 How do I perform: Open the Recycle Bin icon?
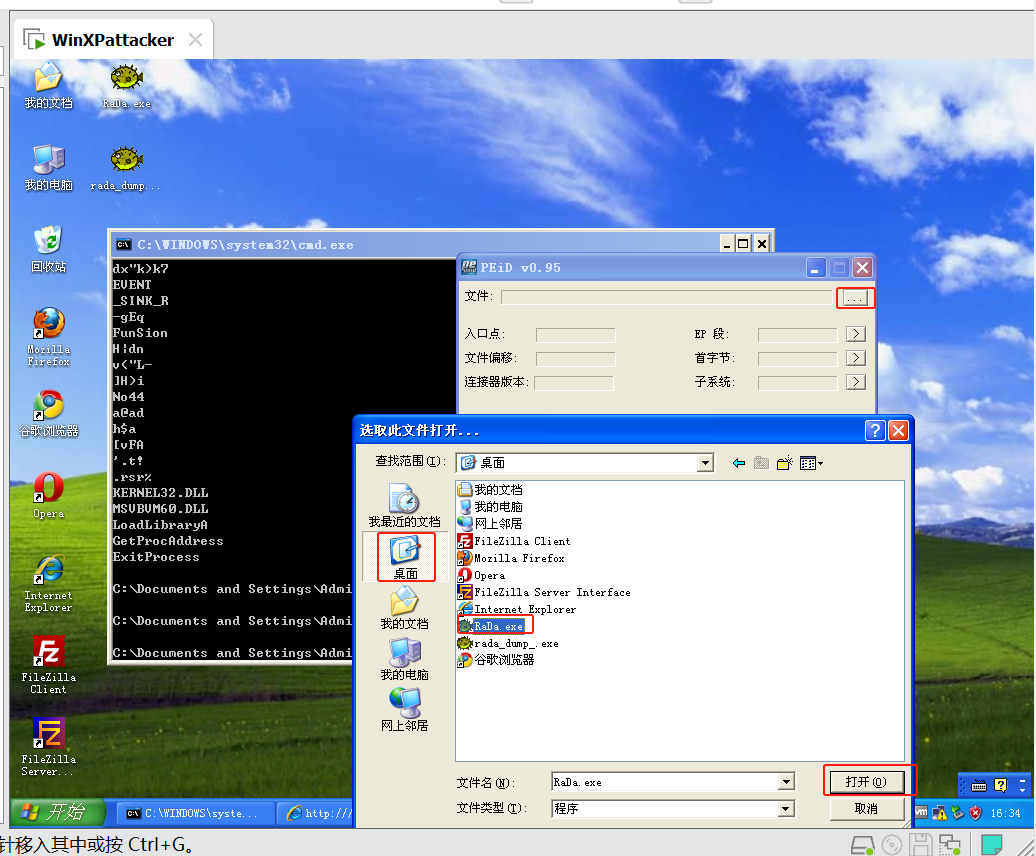point(48,250)
